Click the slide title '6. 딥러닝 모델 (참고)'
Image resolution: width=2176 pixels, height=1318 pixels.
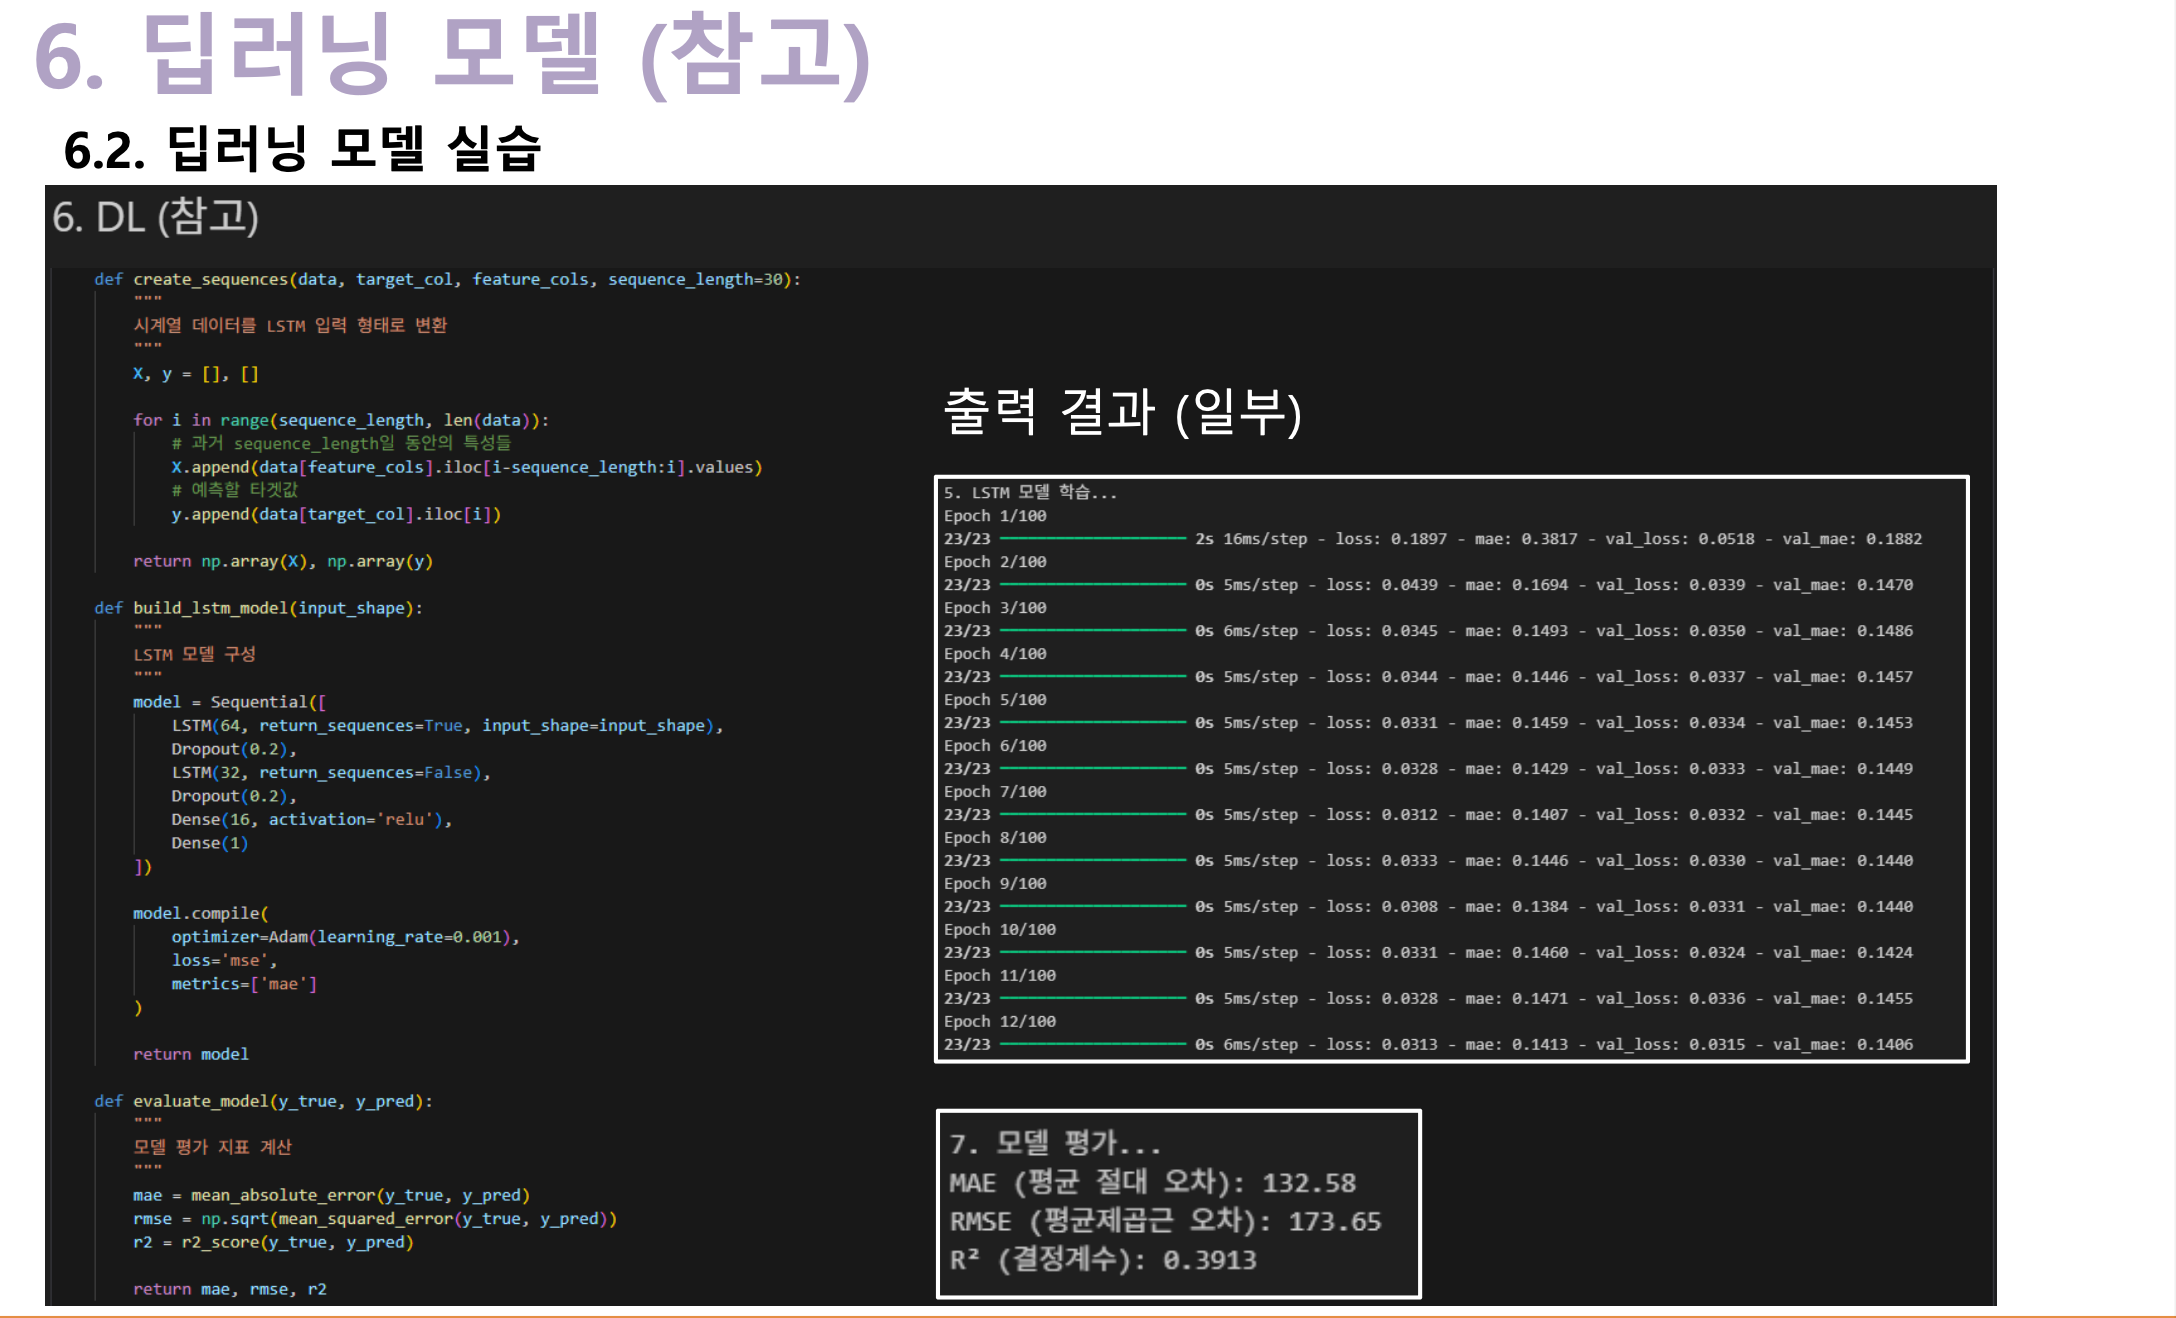click(x=452, y=56)
